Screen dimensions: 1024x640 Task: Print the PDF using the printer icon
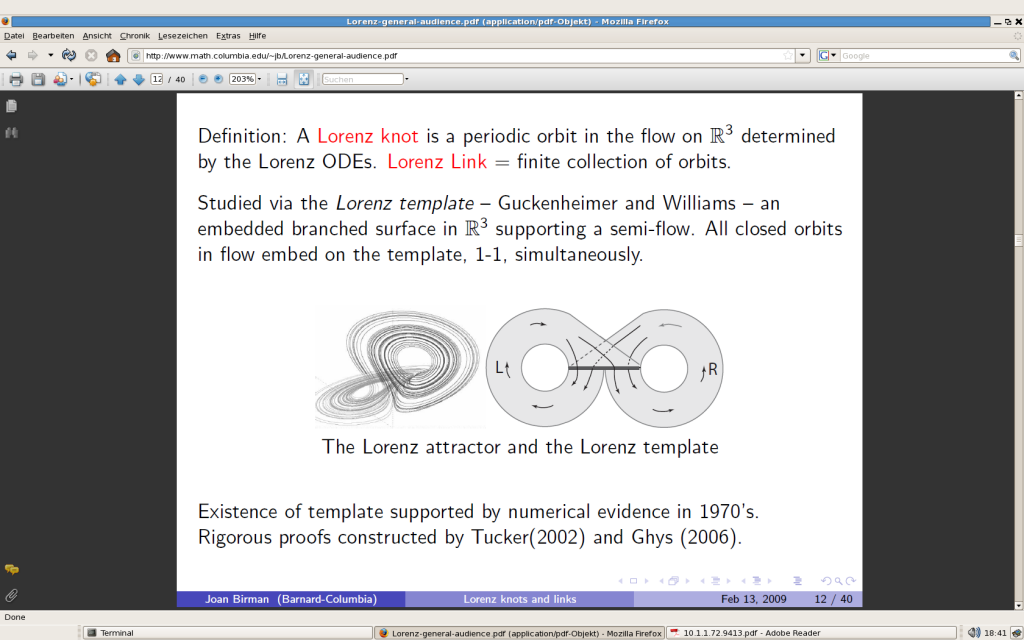click(16, 79)
